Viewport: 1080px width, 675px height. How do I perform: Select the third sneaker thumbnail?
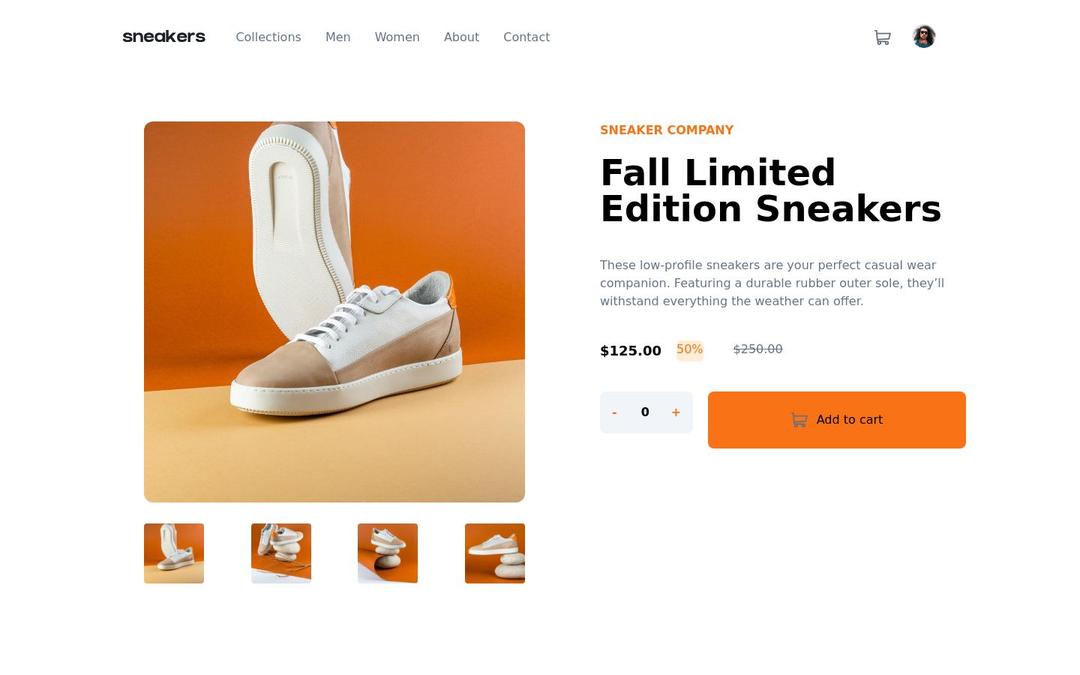point(387,552)
